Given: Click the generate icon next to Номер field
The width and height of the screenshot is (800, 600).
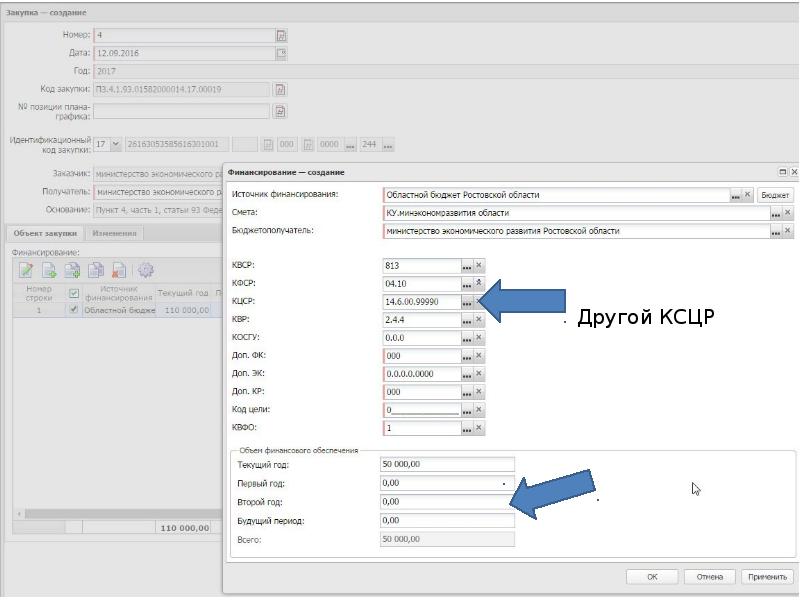Looking at the screenshot, I should 281,35.
